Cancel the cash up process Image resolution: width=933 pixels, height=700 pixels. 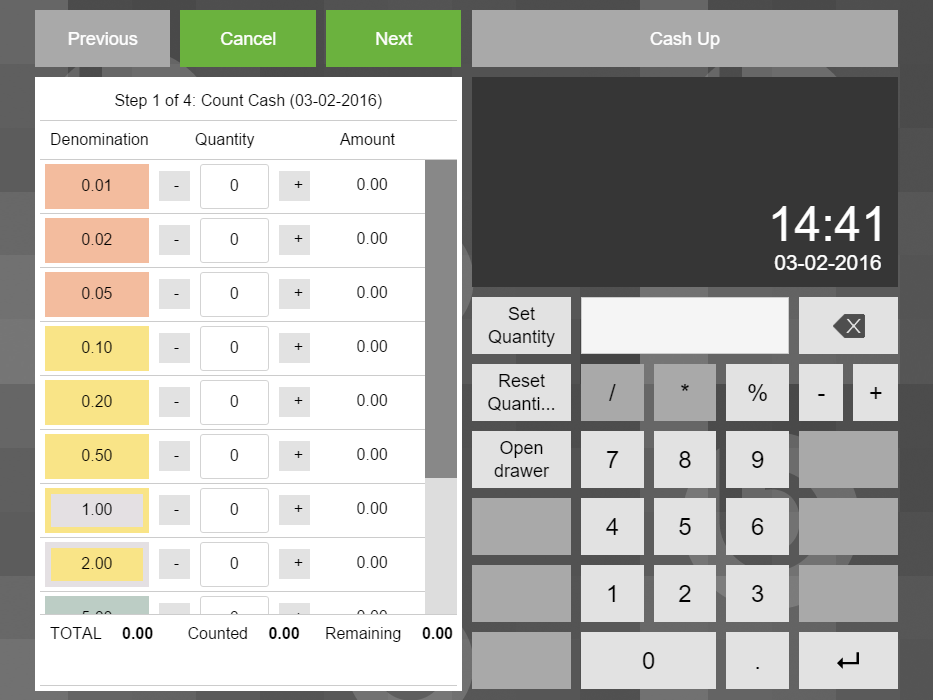247,39
